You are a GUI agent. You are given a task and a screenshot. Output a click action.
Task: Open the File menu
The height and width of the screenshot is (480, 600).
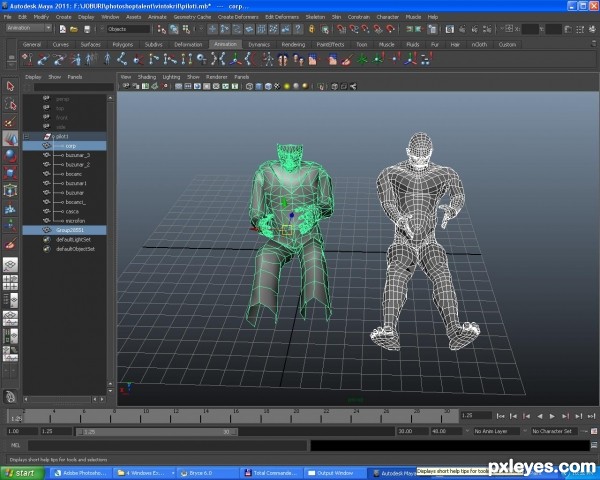7,17
